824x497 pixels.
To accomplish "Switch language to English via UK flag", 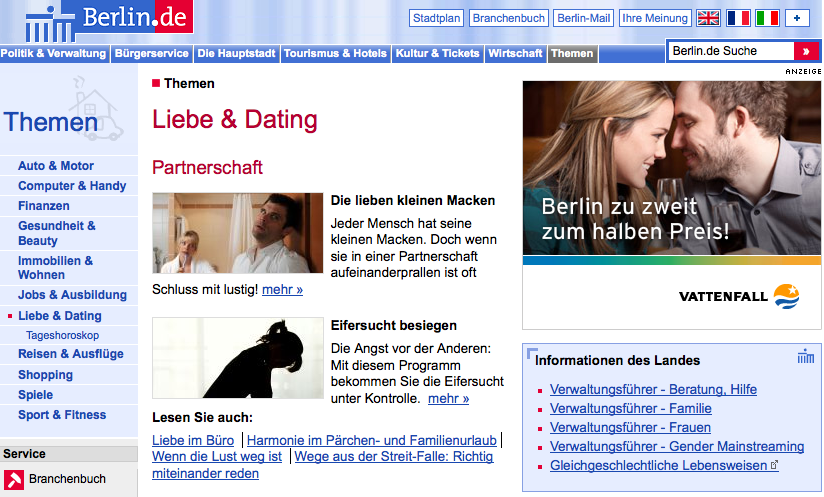I will pyautogui.click(x=708, y=18).
